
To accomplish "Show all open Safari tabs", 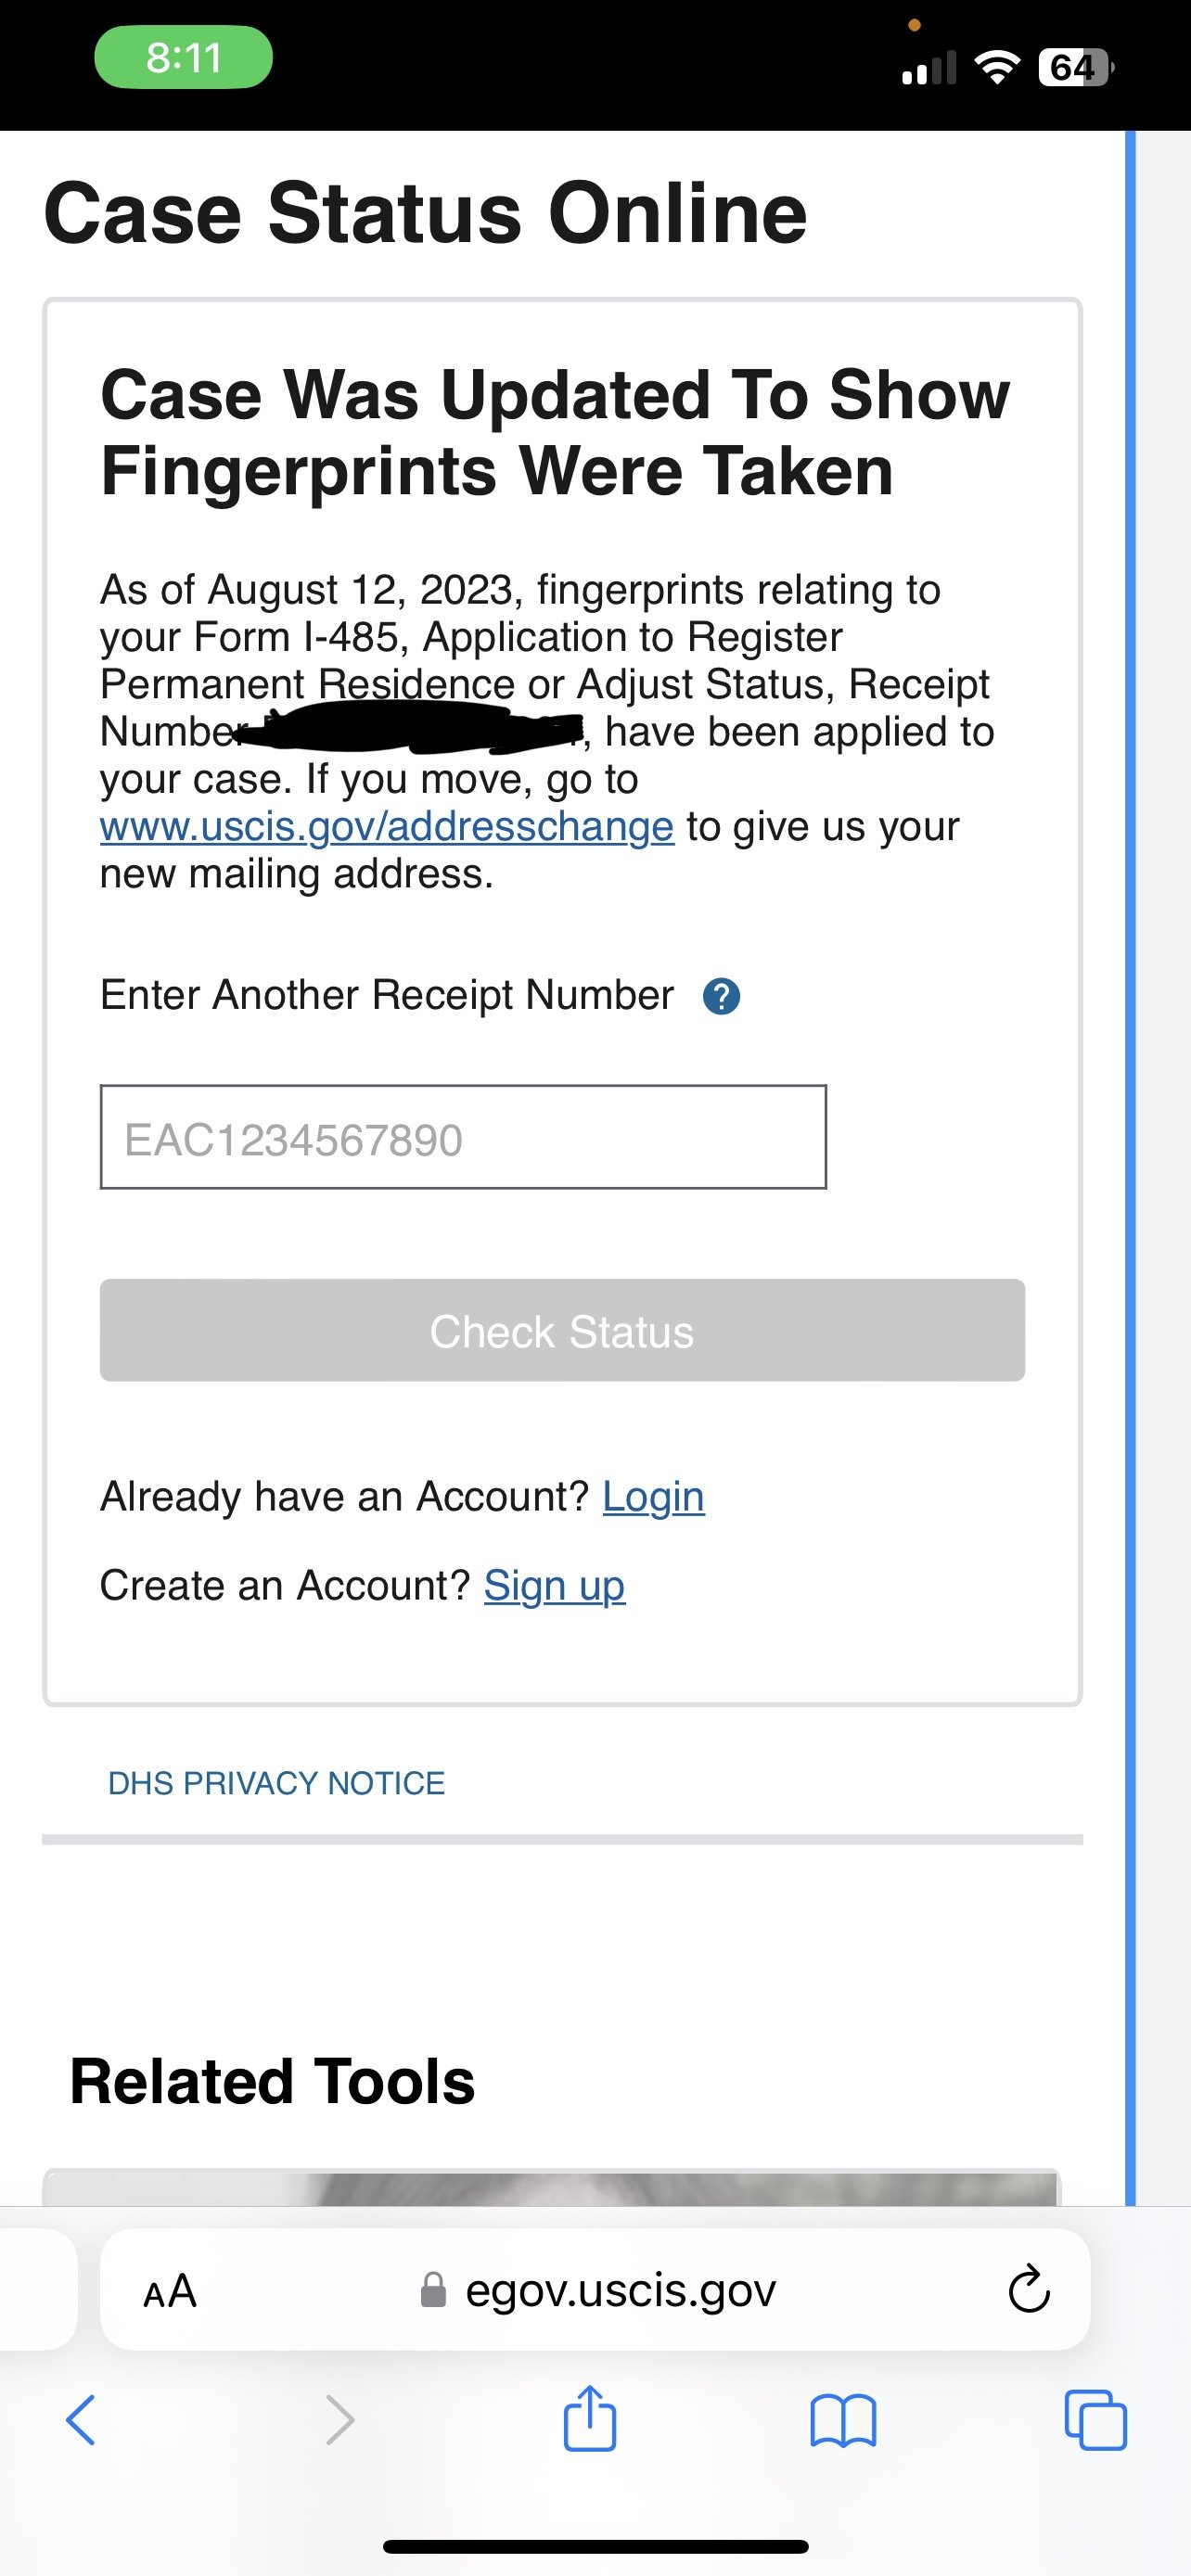I will (1096, 2421).
